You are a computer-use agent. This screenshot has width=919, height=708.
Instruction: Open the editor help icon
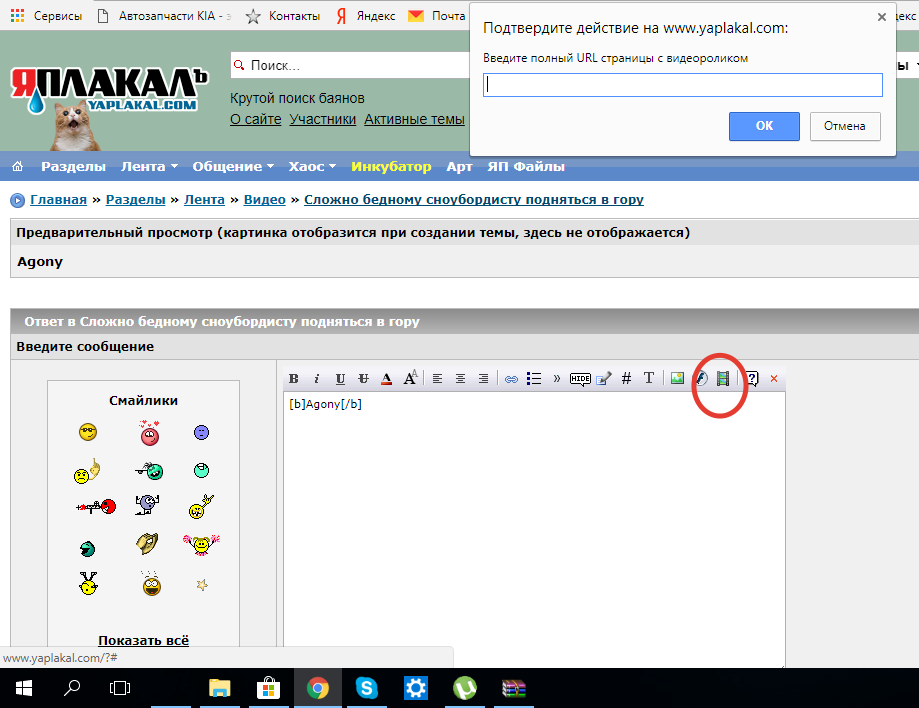752,379
